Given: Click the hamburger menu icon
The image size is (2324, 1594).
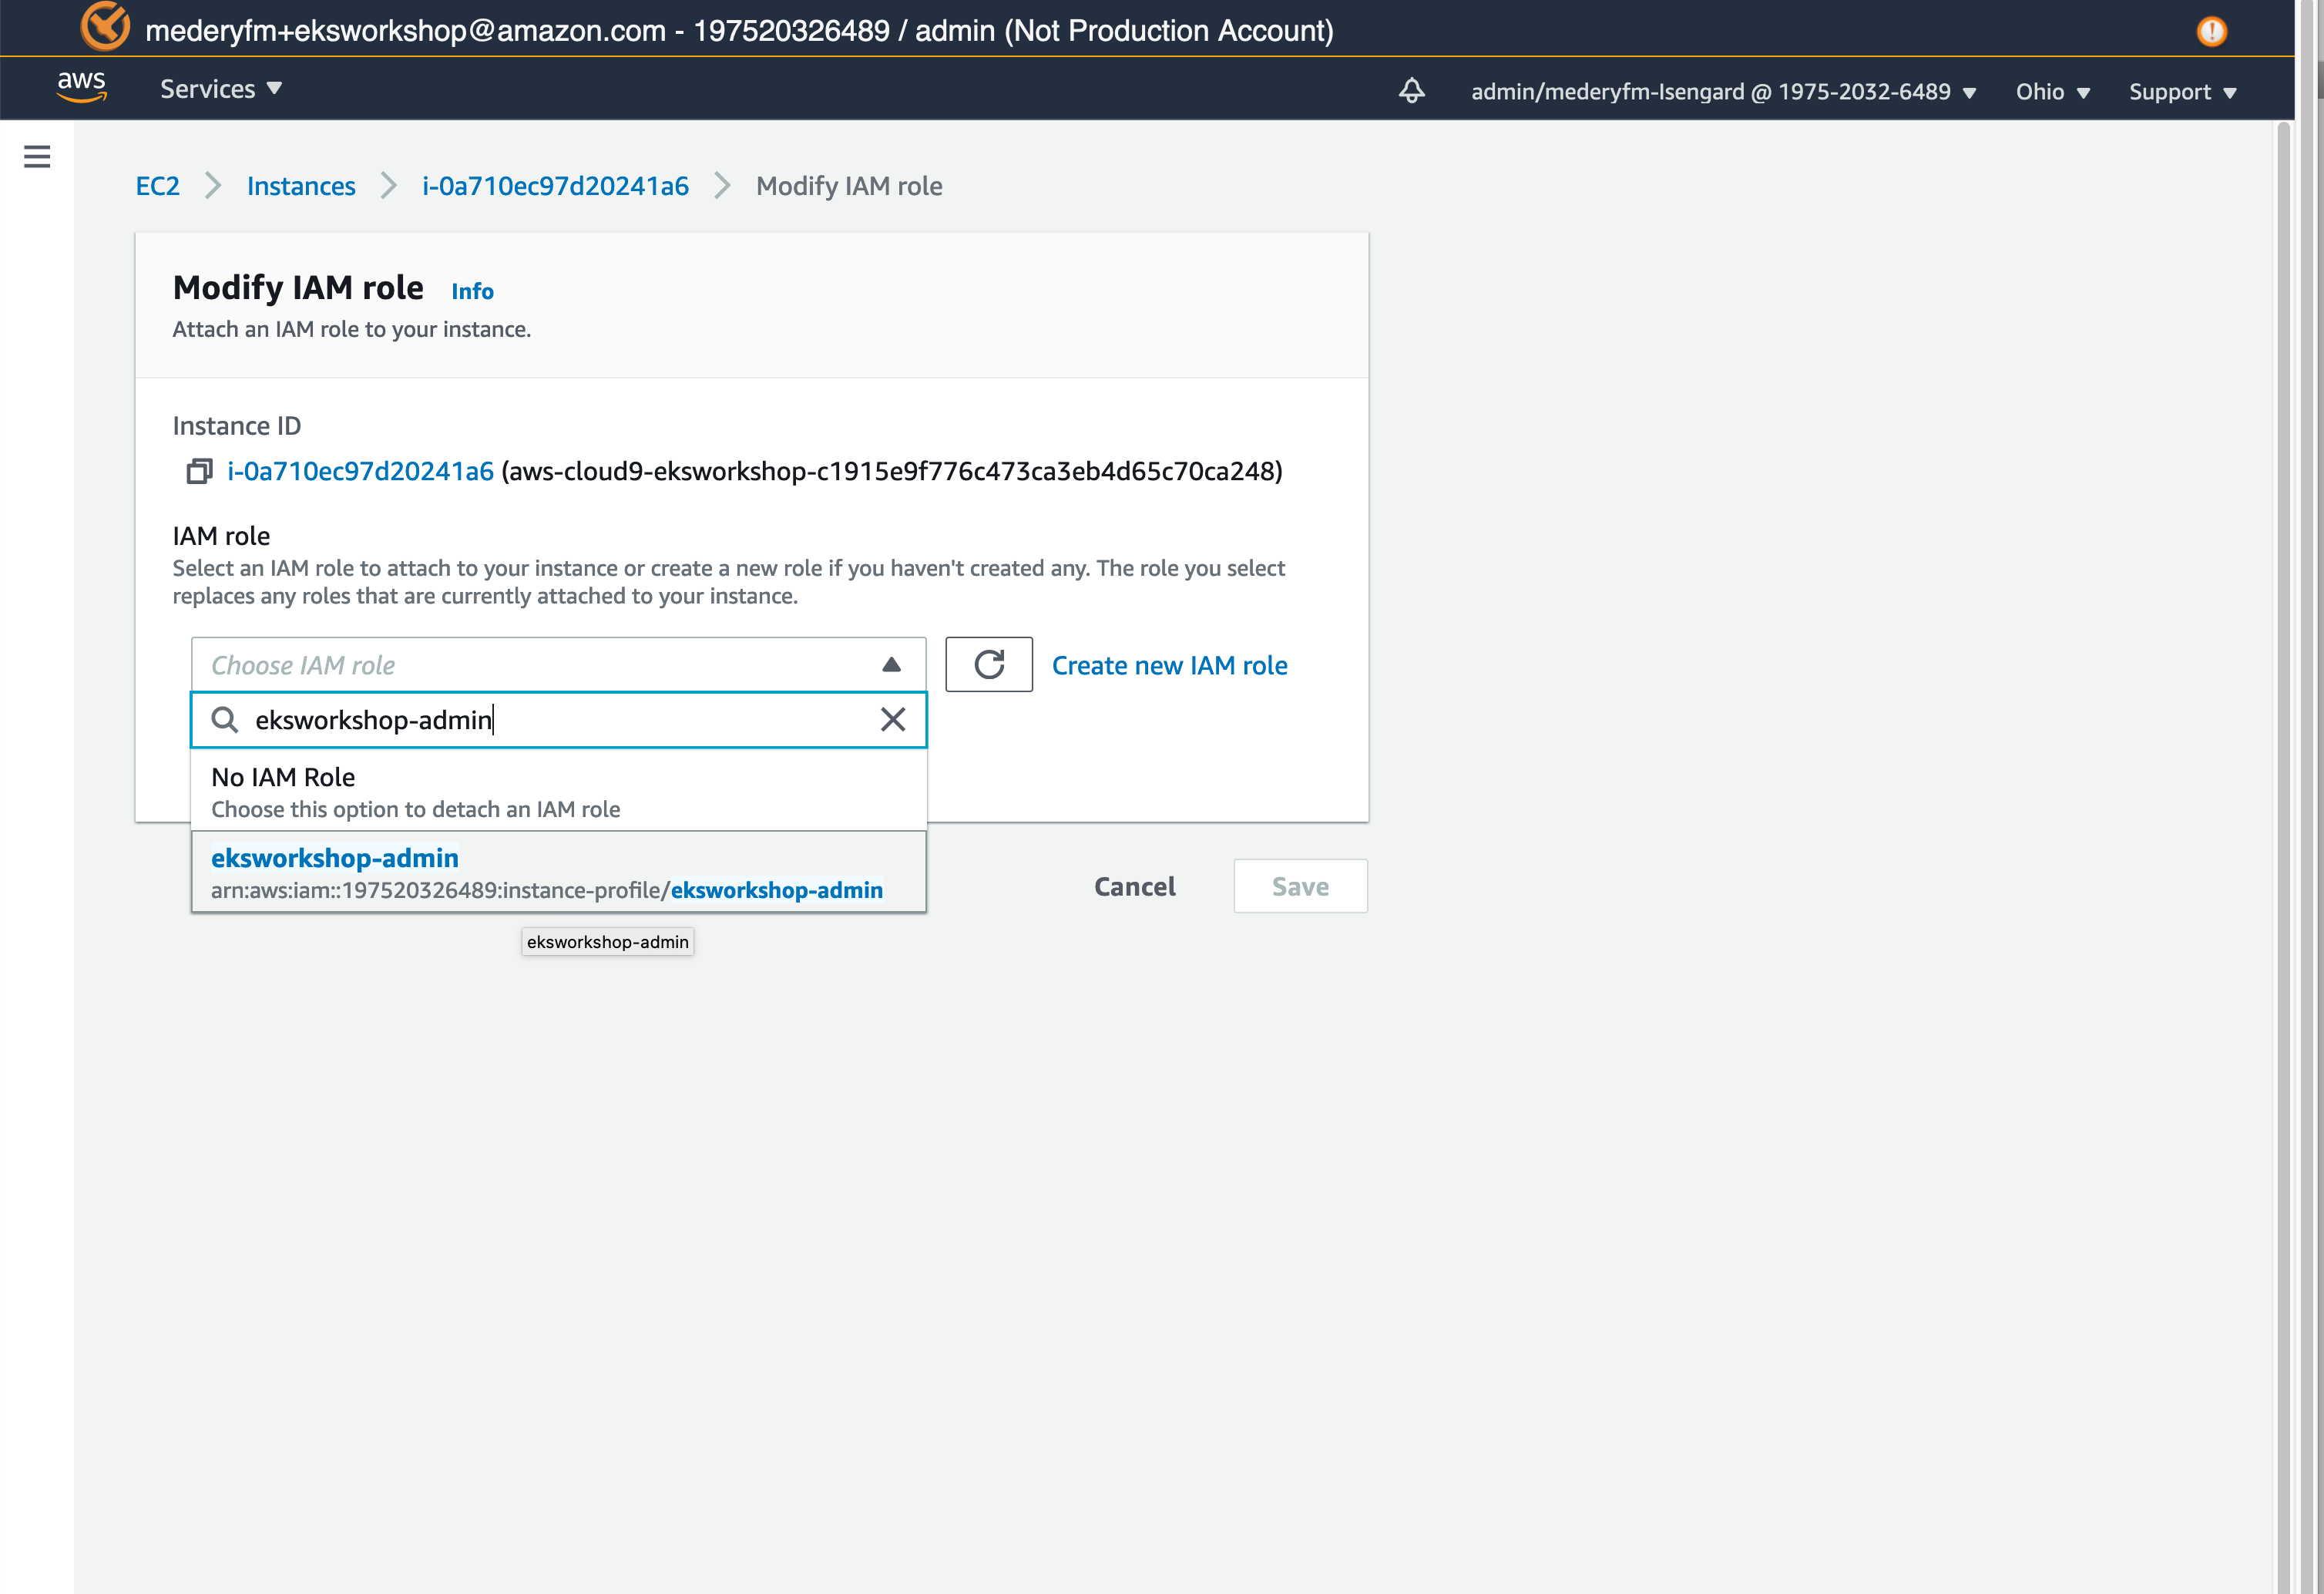Looking at the screenshot, I should click(37, 157).
